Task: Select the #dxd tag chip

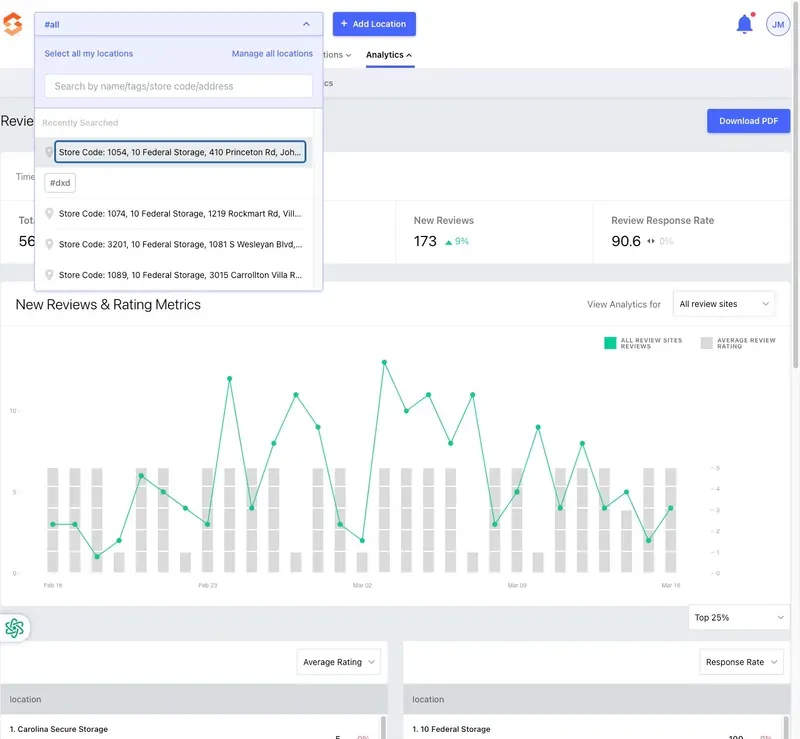Action: (x=60, y=183)
